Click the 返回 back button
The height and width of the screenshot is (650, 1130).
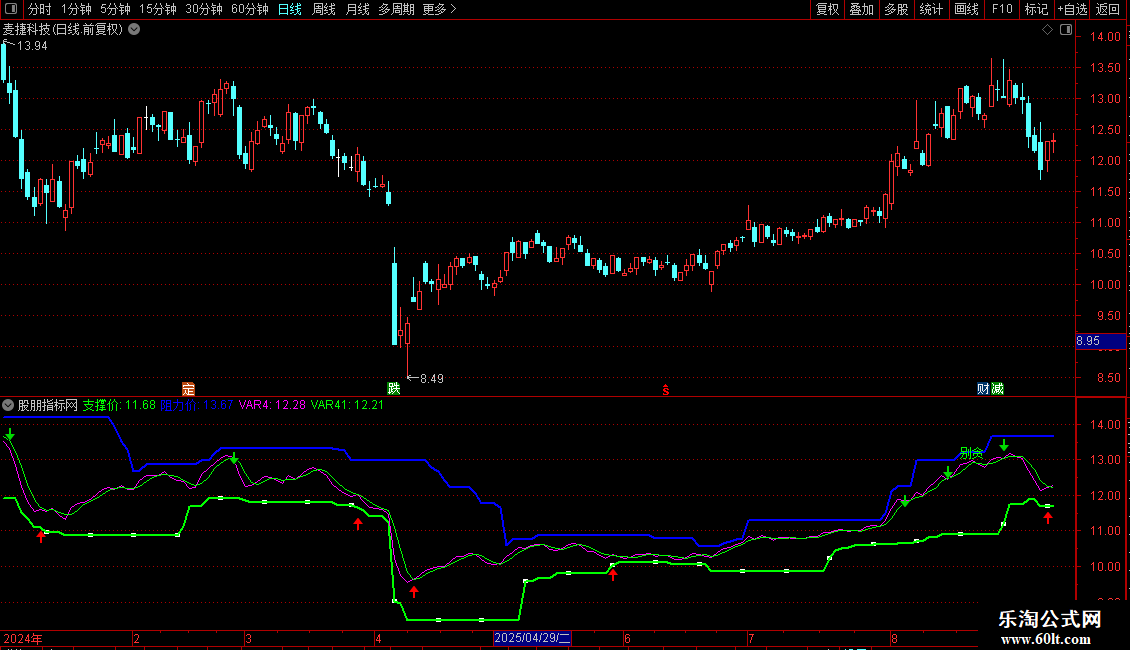click(1108, 9)
